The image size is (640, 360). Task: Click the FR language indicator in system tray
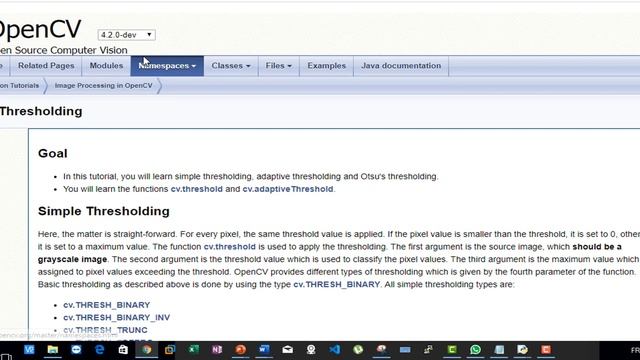click(x=635, y=350)
